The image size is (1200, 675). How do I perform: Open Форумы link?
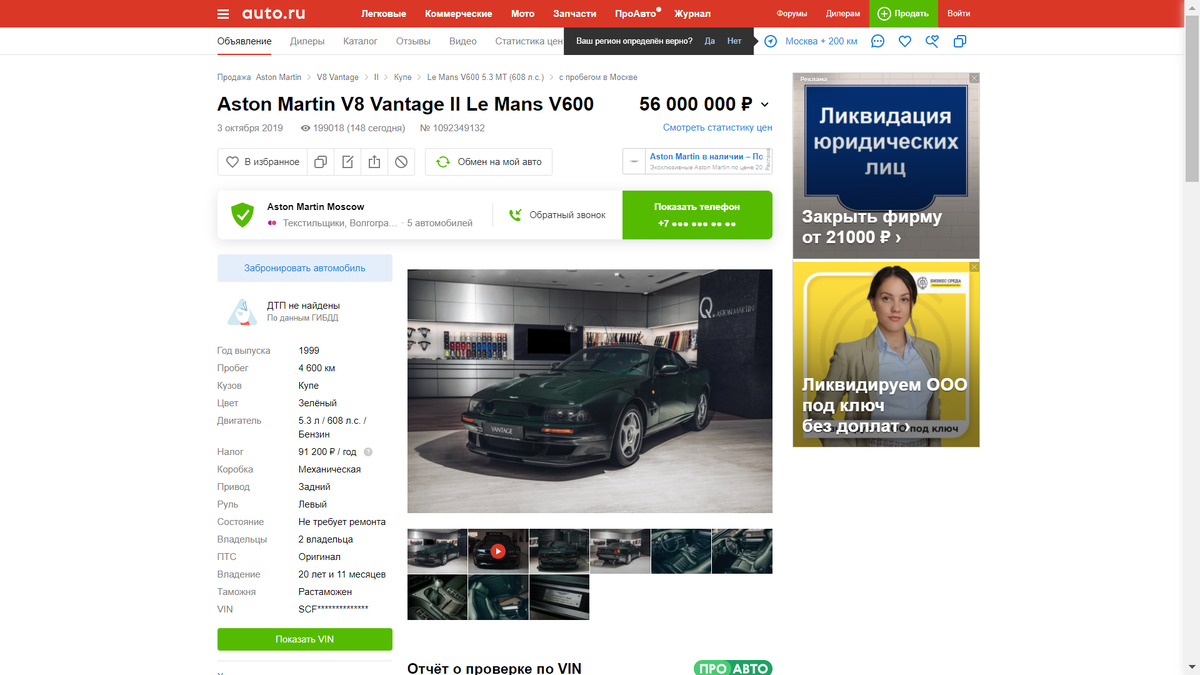[x=792, y=14]
